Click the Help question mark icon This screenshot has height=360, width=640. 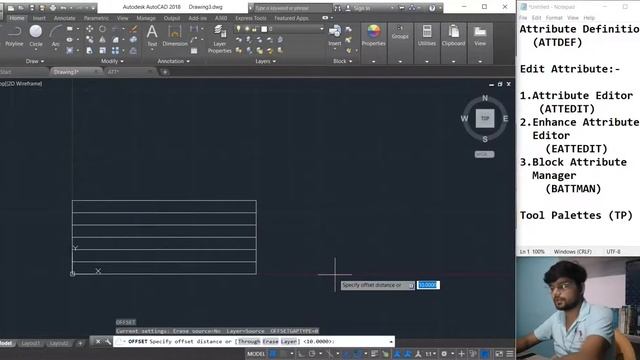point(432,8)
